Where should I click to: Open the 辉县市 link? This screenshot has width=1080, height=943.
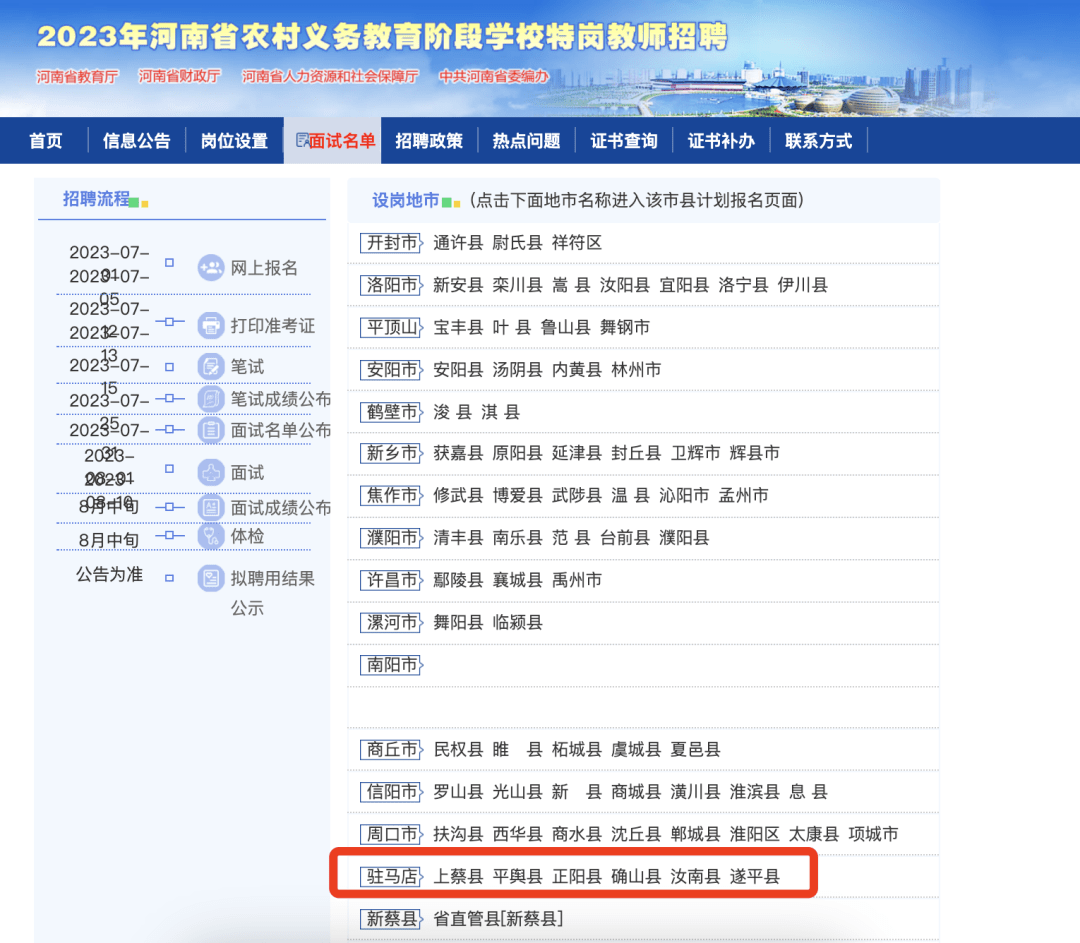click(x=755, y=453)
